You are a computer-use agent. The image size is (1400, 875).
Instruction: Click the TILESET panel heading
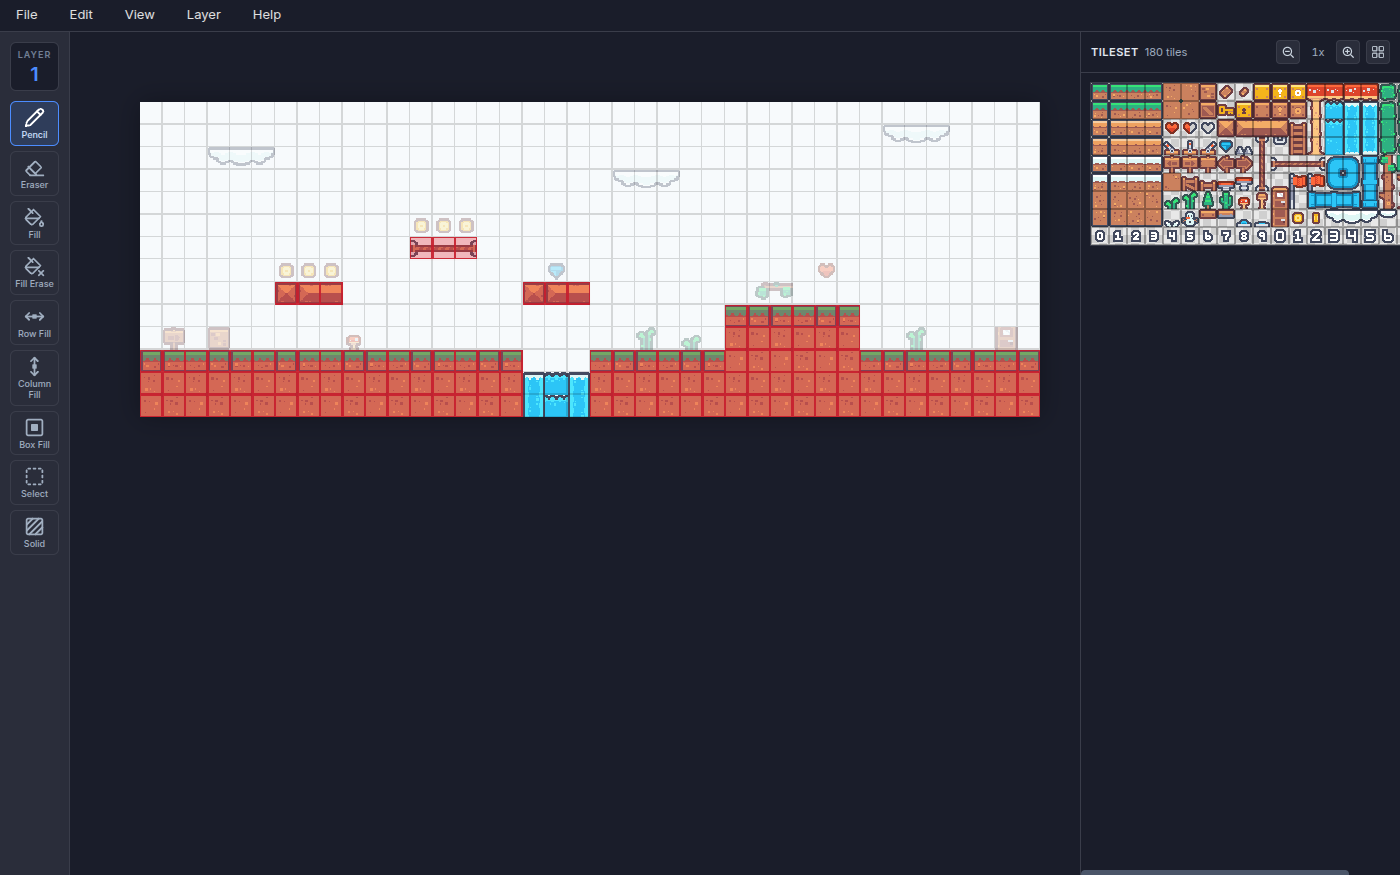[x=1114, y=52]
